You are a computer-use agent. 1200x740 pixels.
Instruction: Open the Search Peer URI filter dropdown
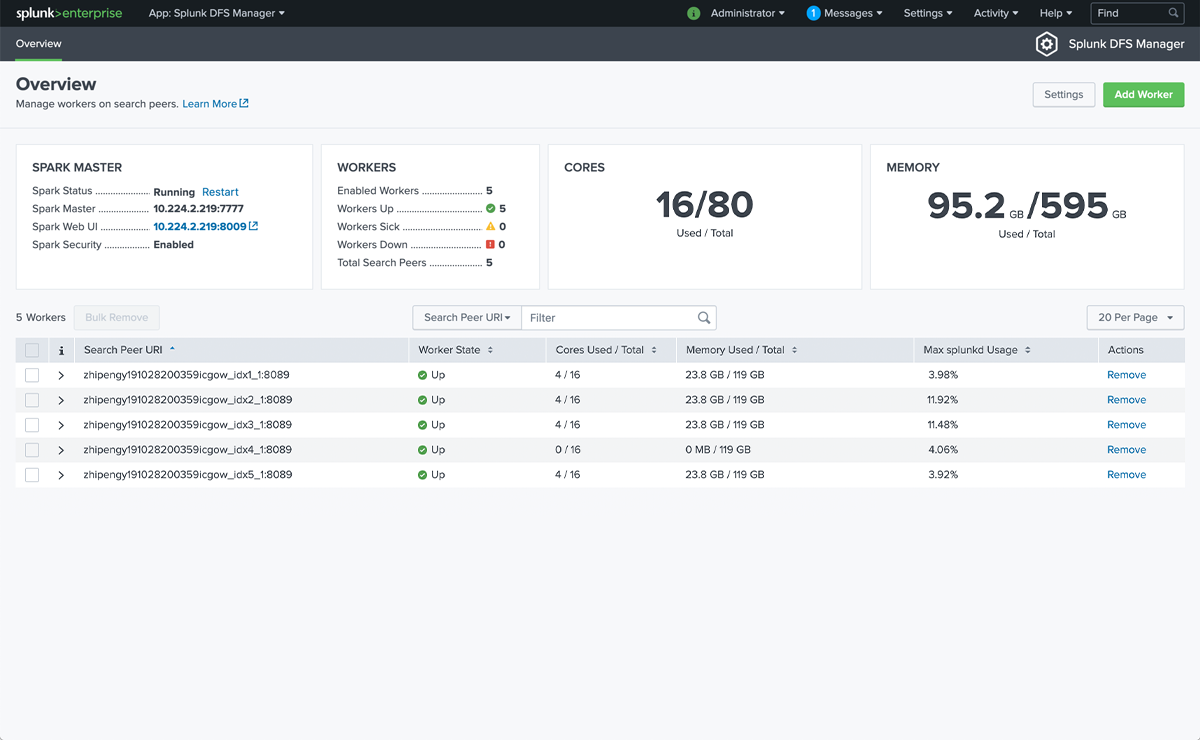coord(467,318)
